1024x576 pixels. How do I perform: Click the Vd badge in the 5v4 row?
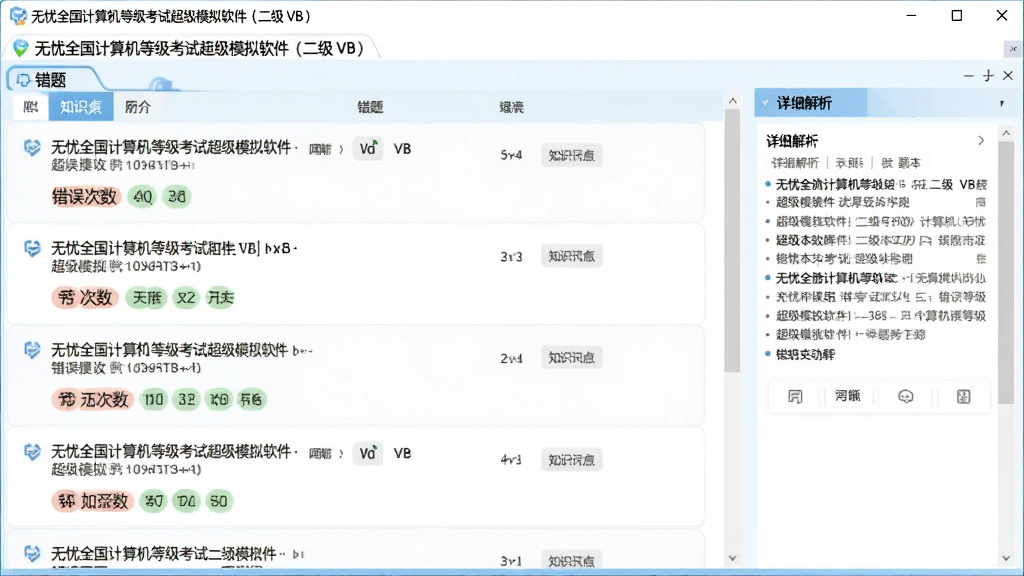point(368,149)
